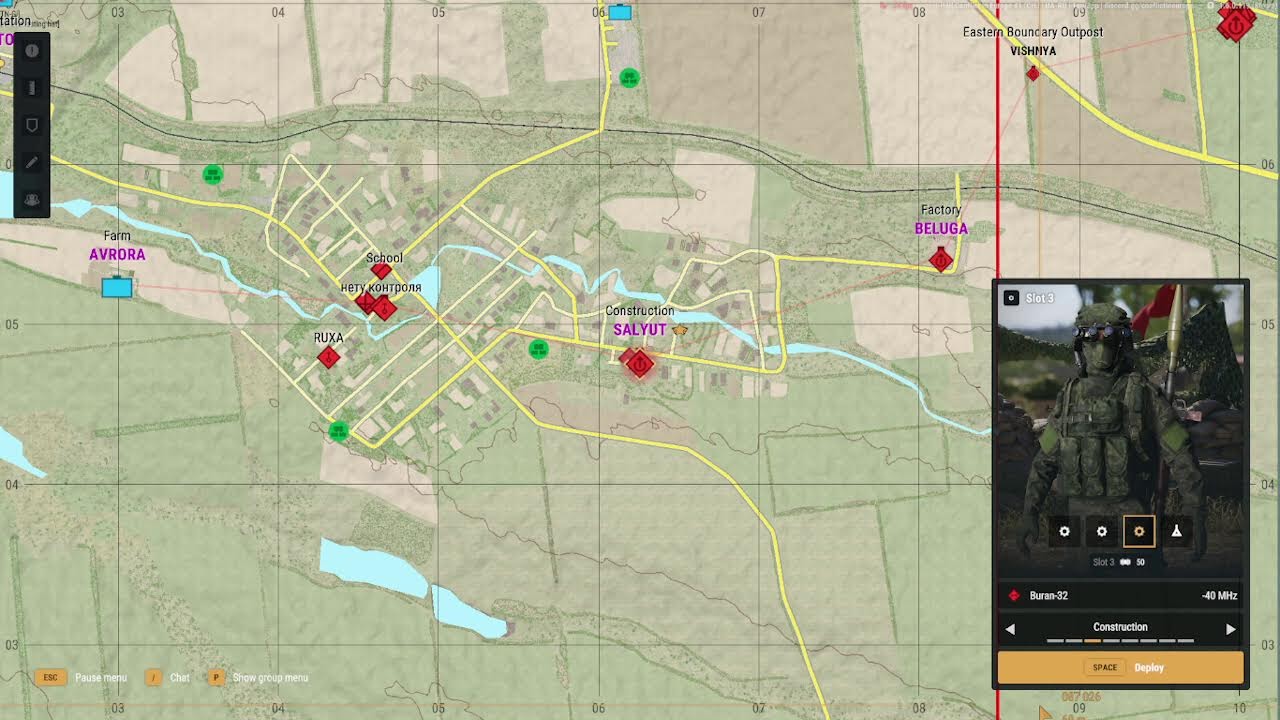Click the green marker northwest of town
Screen dimensions: 1280x720
(x=212, y=174)
